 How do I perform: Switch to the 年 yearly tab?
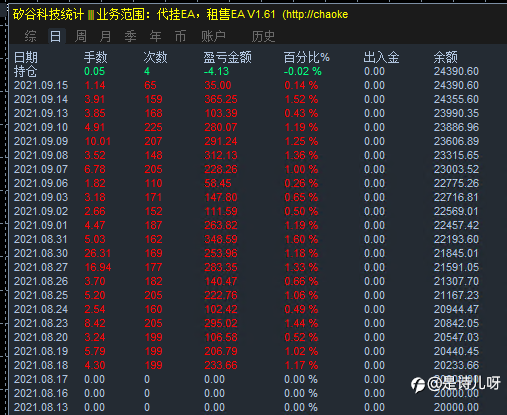pos(155,36)
